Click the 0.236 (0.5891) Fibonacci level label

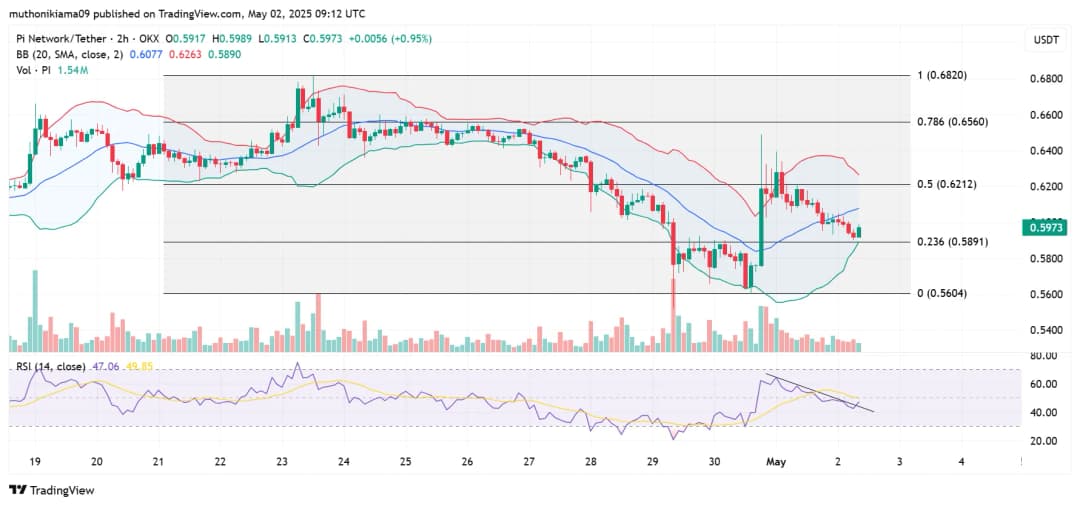coord(951,242)
